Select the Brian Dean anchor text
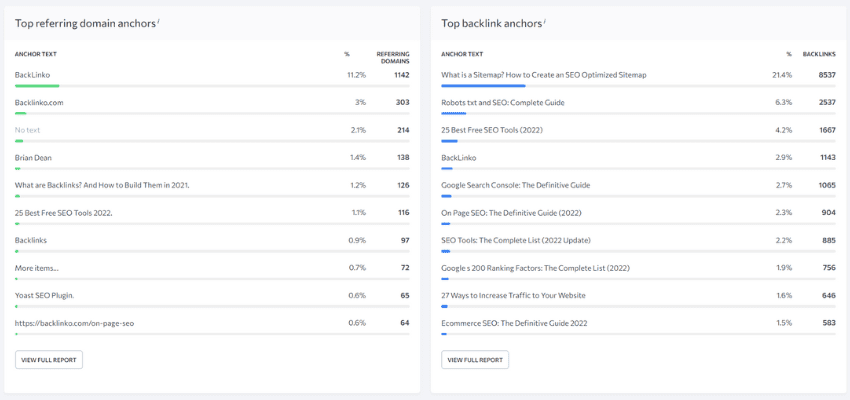850x400 pixels. coord(33,158)
